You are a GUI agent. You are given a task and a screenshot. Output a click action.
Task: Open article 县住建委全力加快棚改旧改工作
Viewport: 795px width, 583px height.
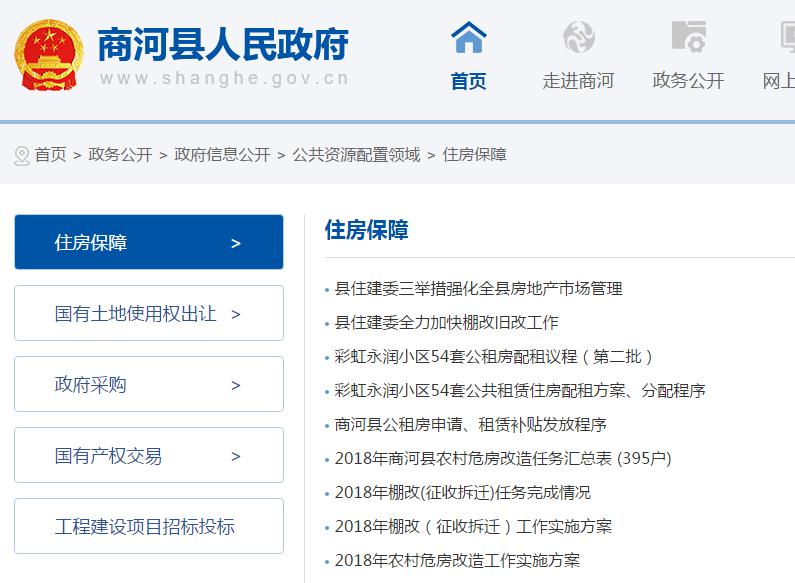click(x=446, y=322)
